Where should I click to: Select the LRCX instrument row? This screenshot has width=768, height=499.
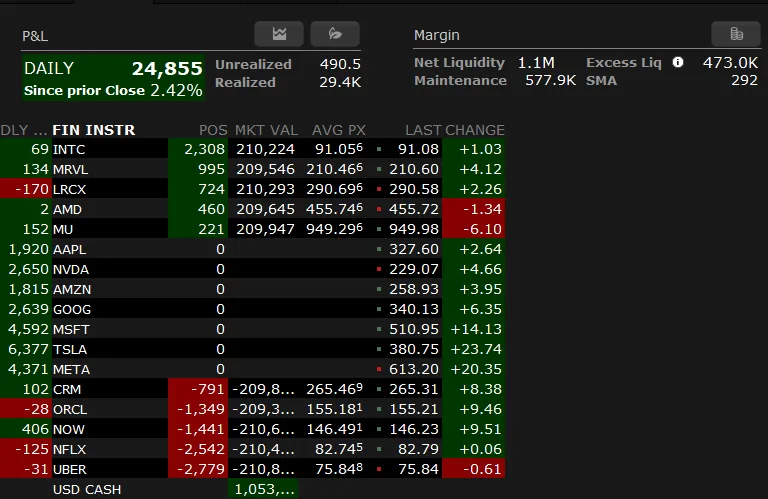tap(252, 189)
